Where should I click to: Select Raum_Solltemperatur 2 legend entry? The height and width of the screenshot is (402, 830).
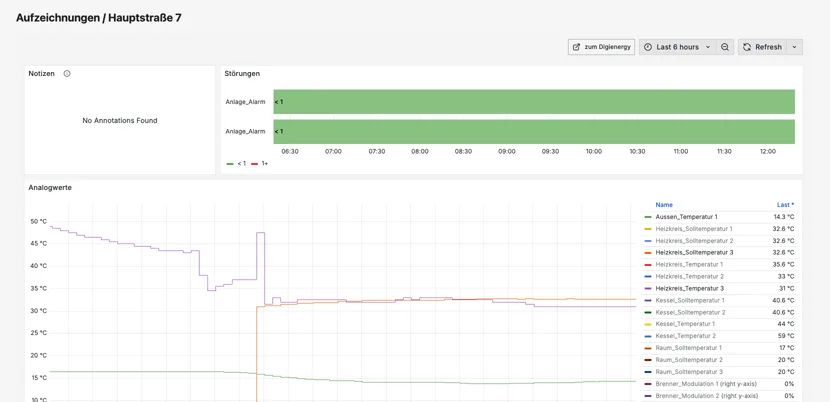(689, 360)
